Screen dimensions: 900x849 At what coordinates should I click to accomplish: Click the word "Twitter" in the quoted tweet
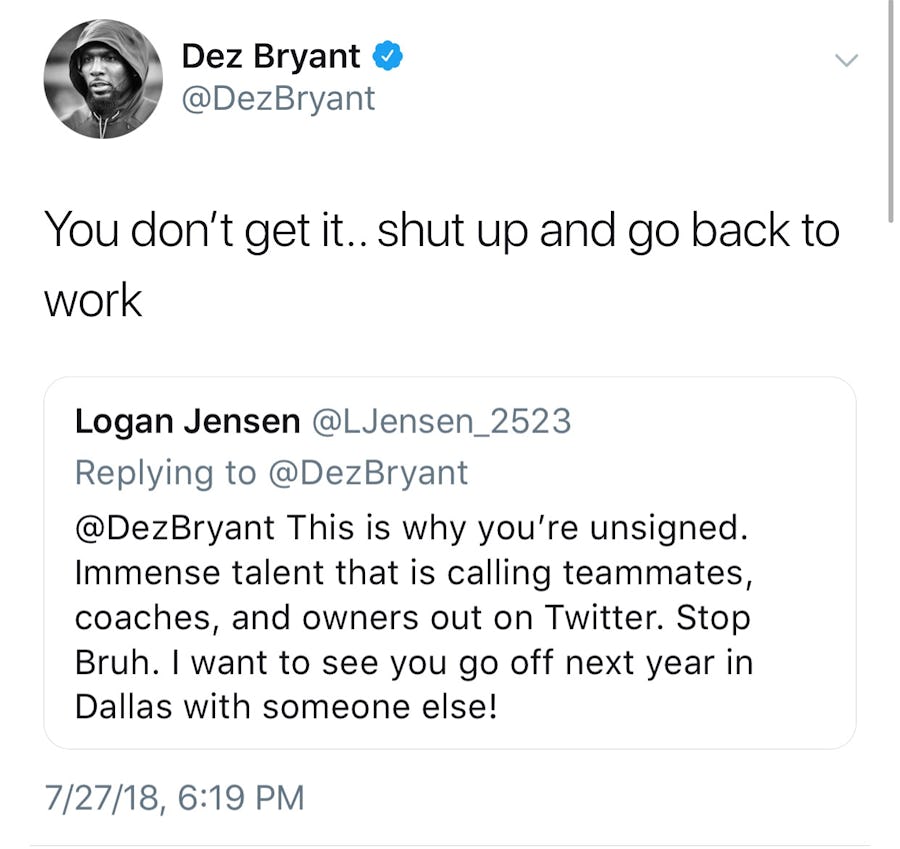[x=603, y=618]
